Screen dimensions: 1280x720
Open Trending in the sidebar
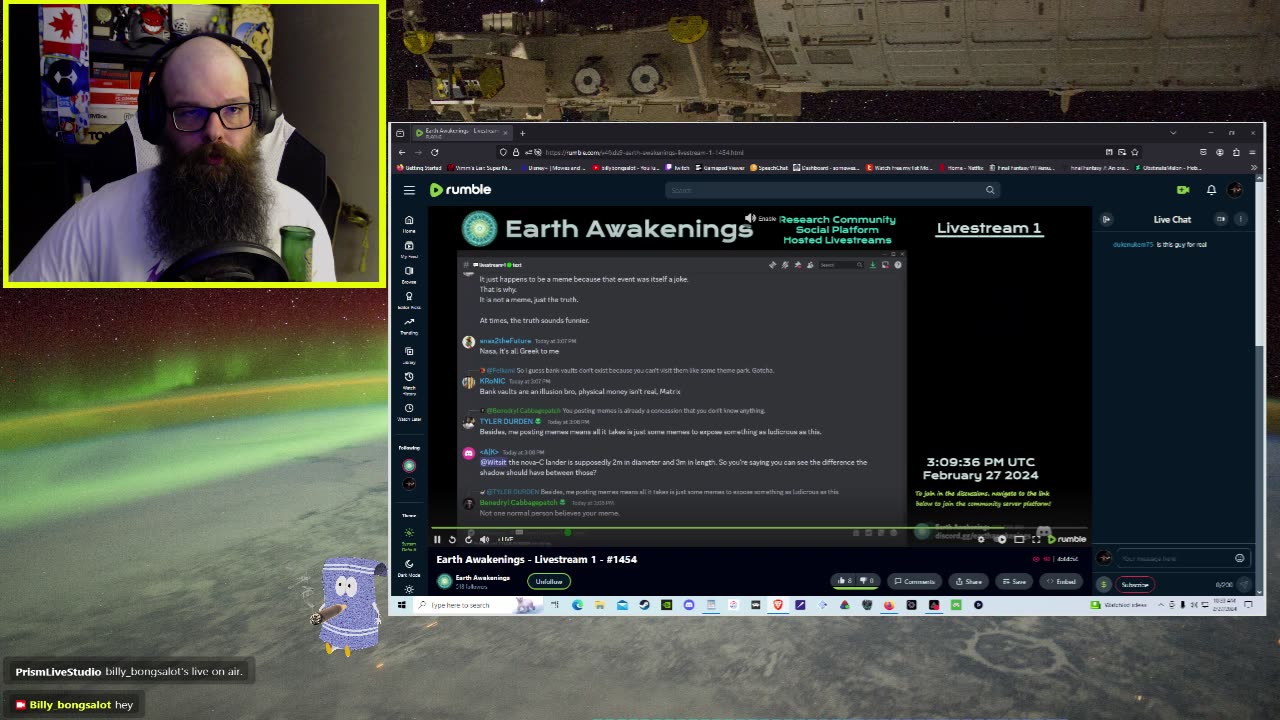coord(409,326)
